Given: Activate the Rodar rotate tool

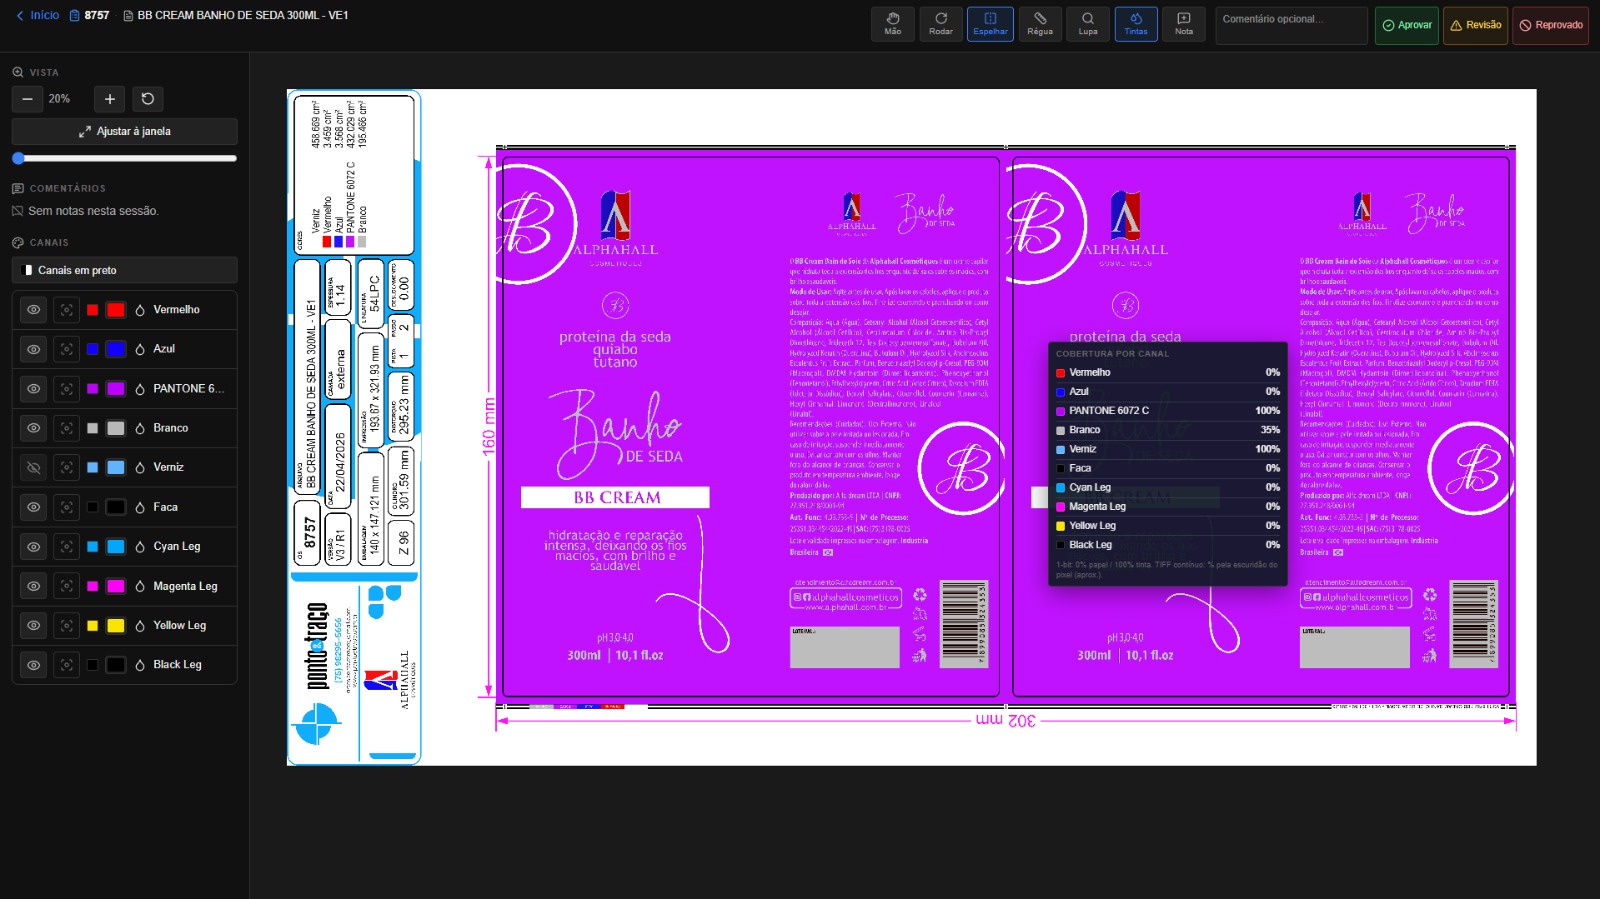Looking at the screenshot, I should click(941, 24).
